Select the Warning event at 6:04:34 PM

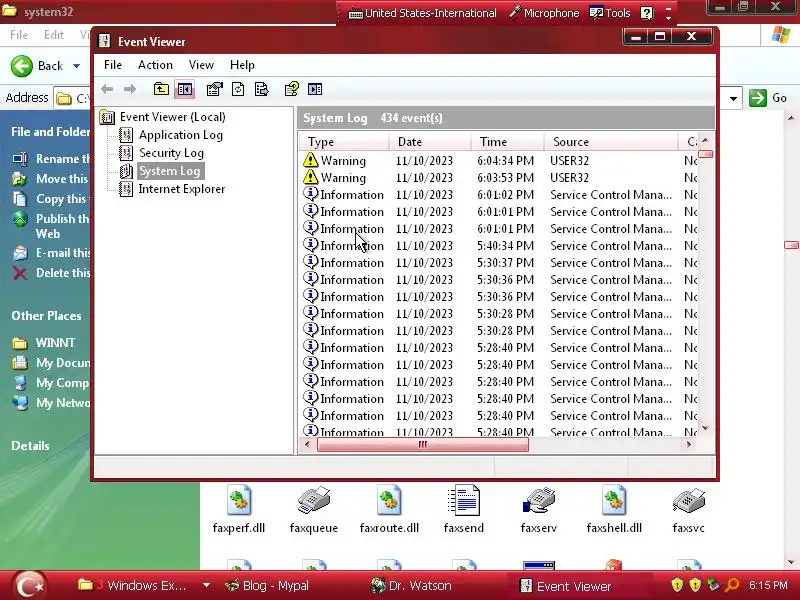(500, 161)
